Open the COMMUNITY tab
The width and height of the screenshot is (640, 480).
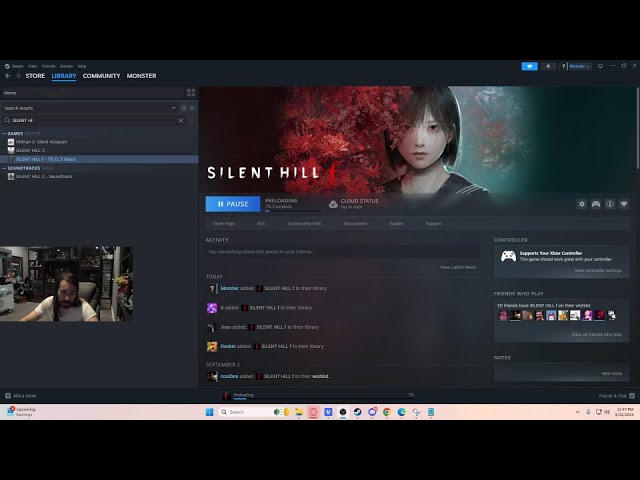[101, 76]
